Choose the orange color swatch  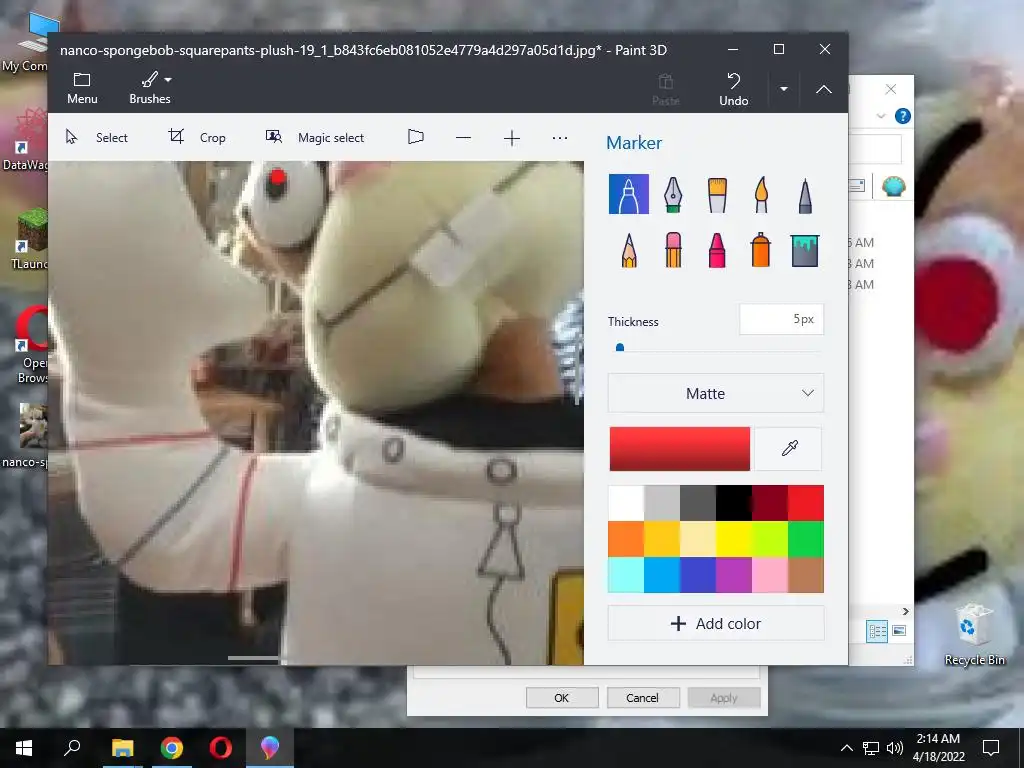(626, 539)
